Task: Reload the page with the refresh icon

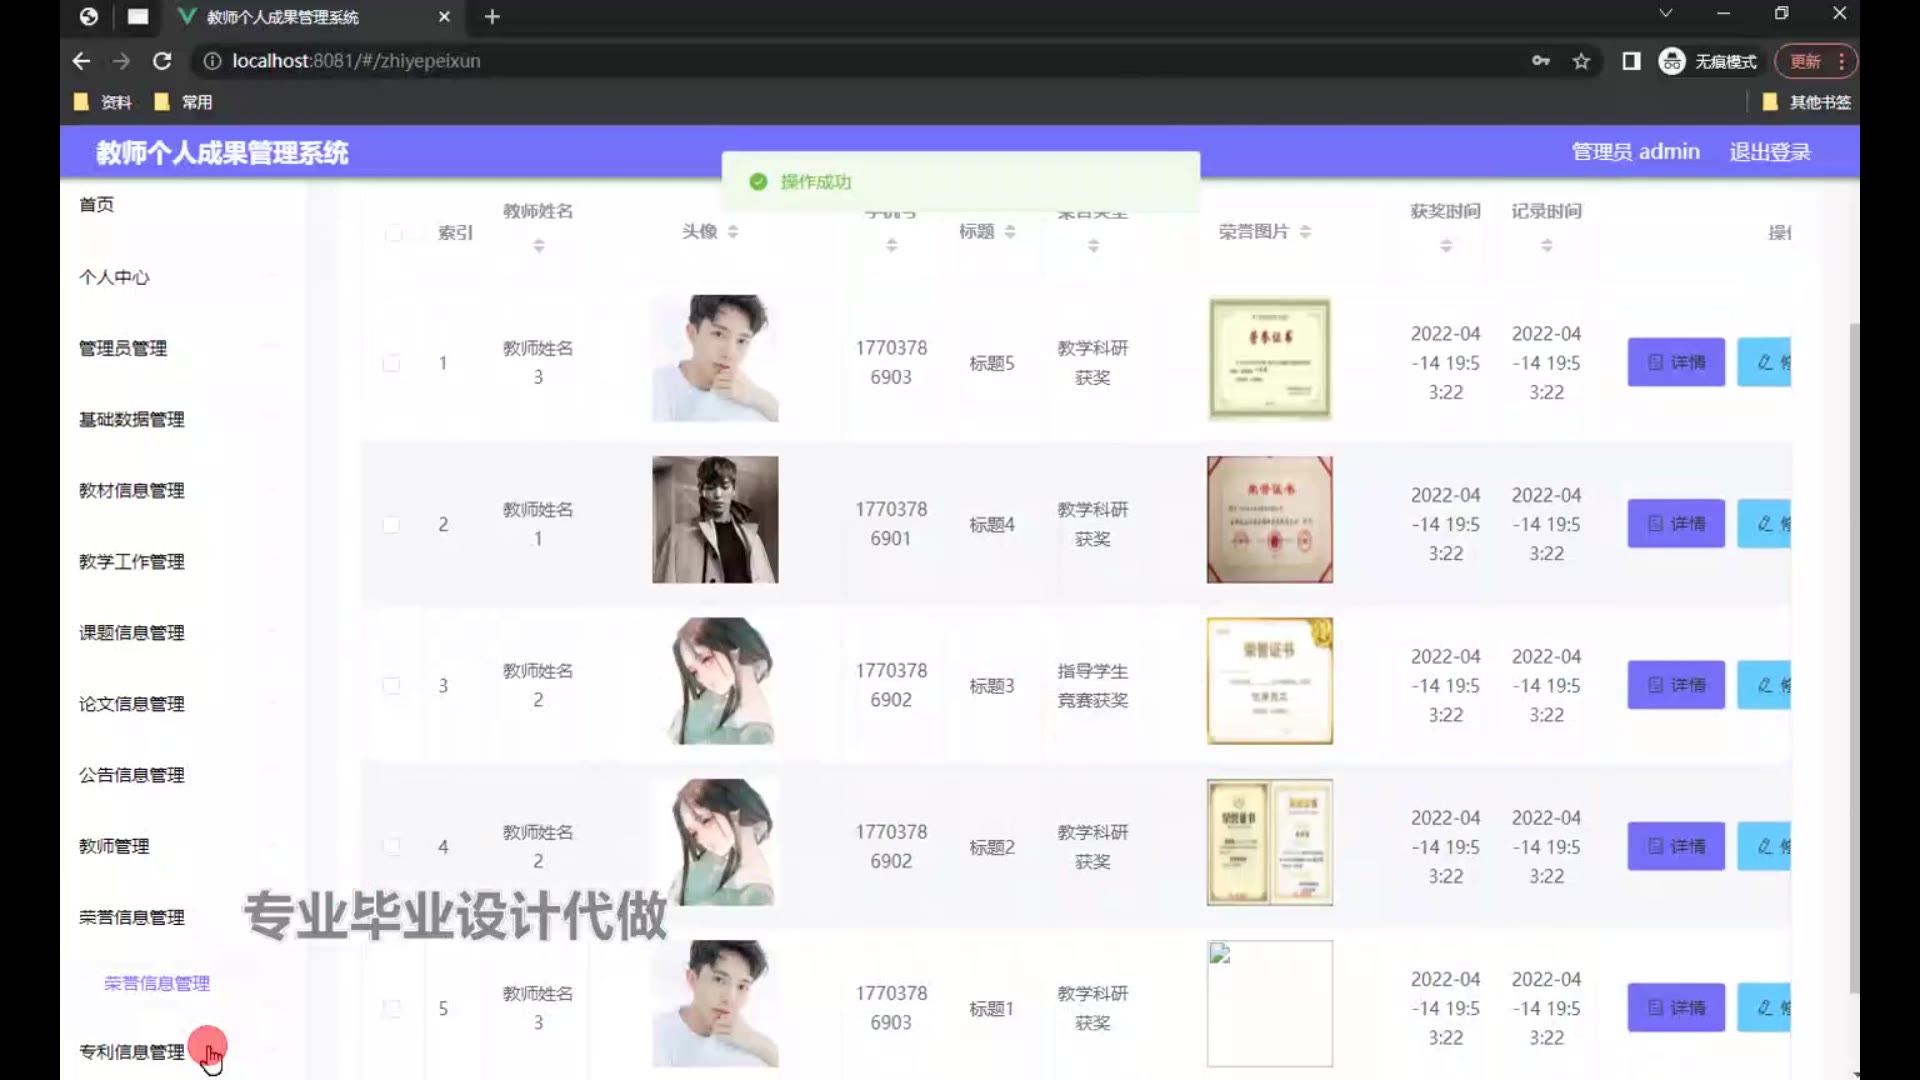Action: [162, 61]
